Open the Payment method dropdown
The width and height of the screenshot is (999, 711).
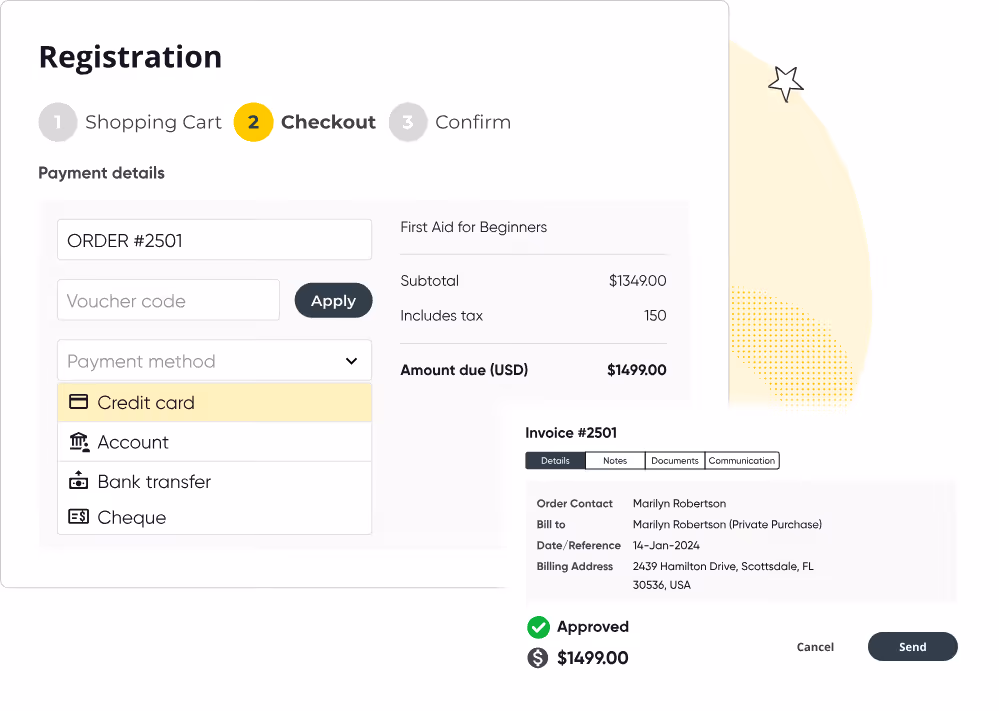click(x=214, y=360)
